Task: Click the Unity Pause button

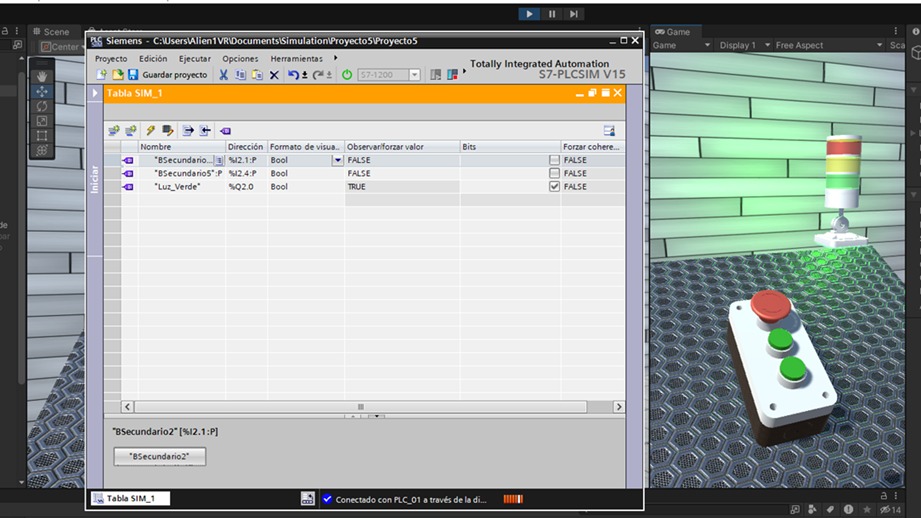Action: (x=552, y=14)
